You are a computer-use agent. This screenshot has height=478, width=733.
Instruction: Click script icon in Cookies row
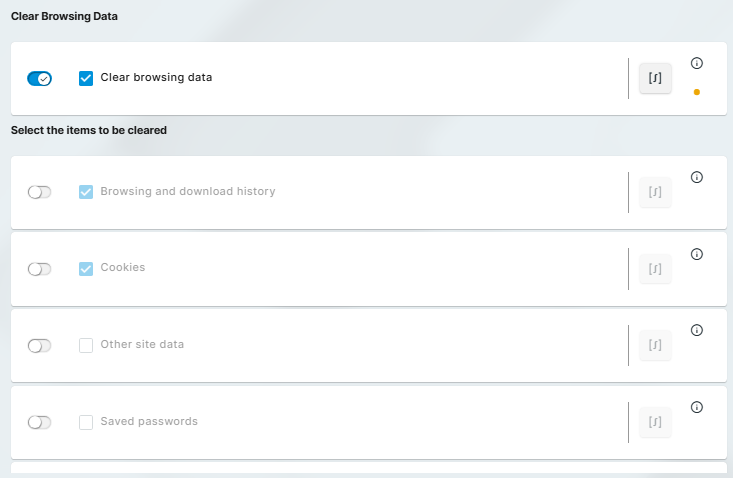(655, 269)
